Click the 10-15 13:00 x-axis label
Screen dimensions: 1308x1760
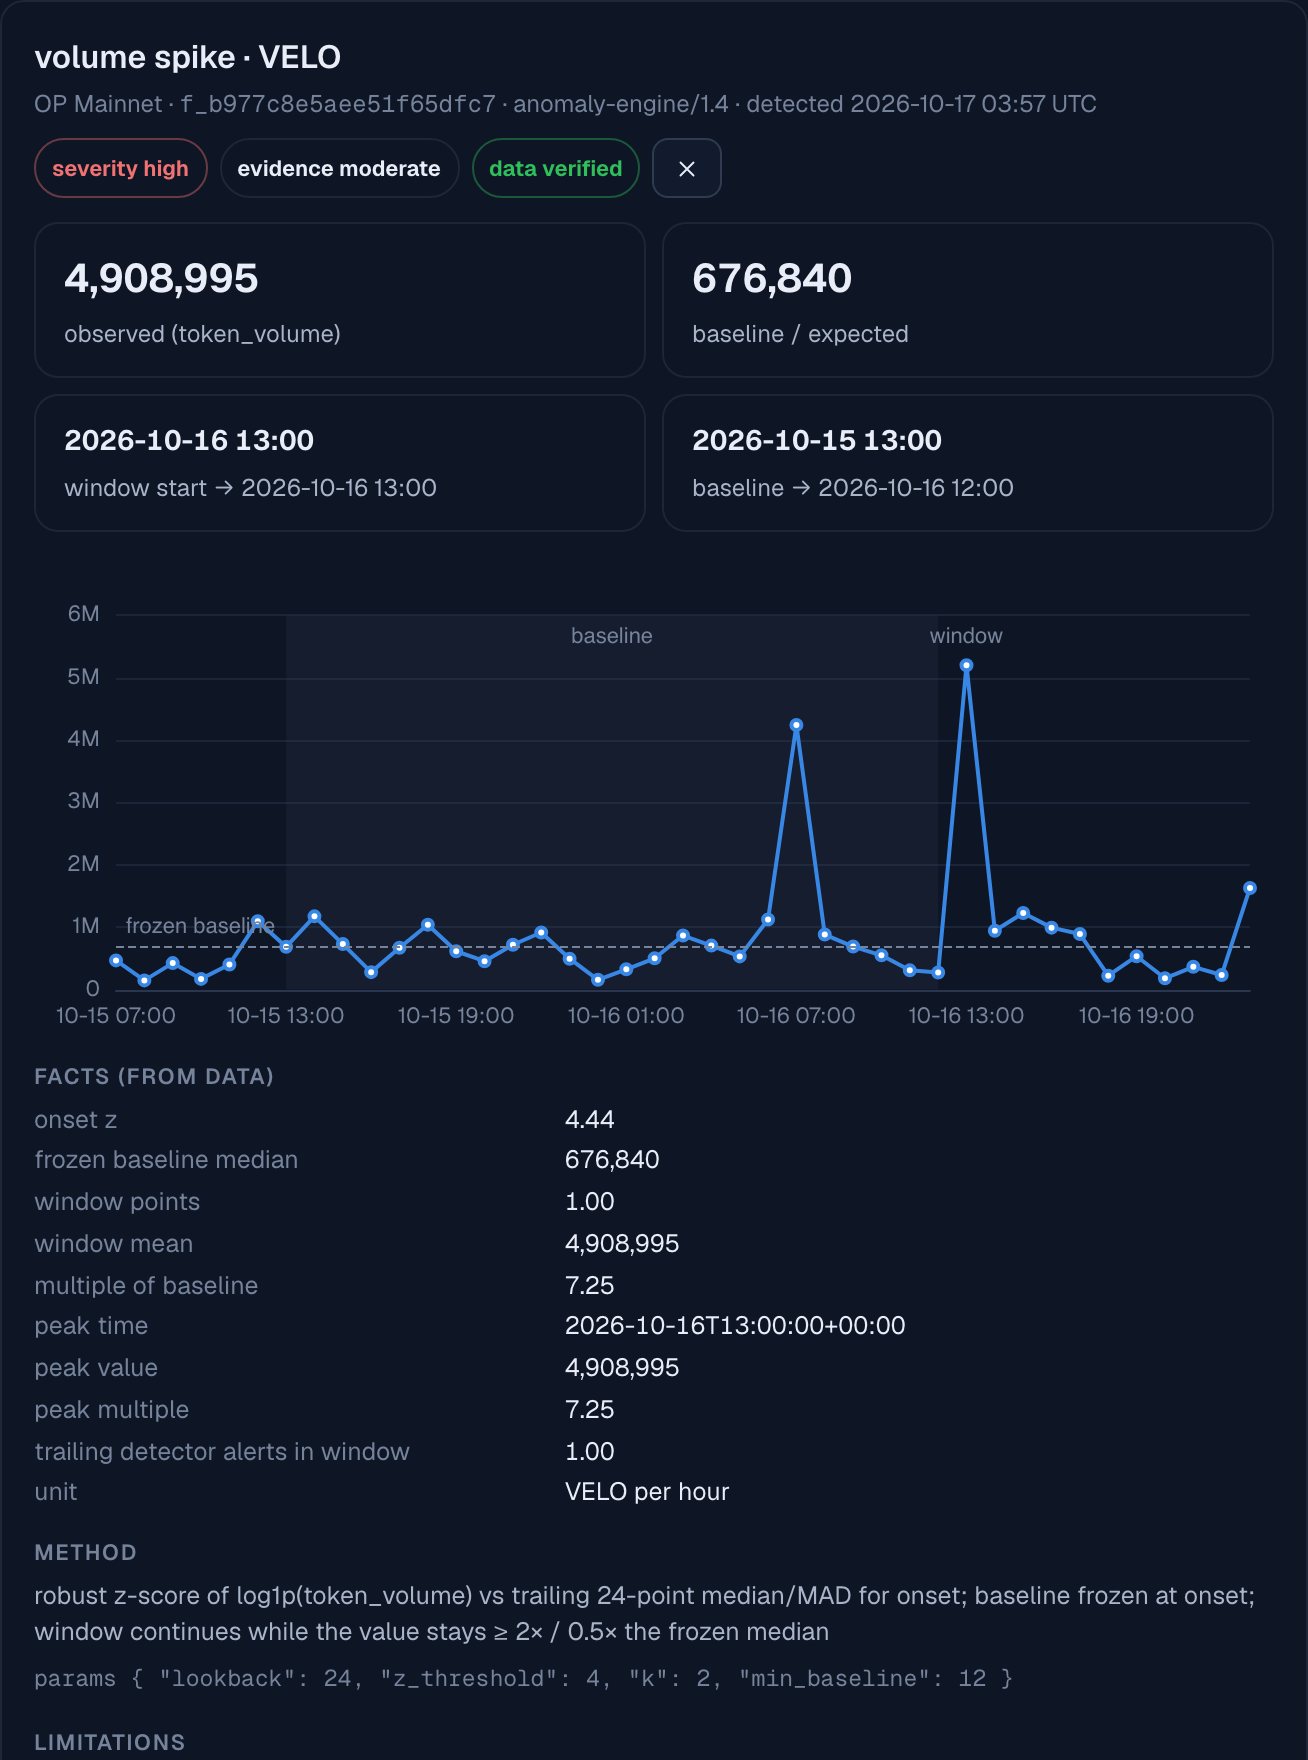(x=285, y=1016)
